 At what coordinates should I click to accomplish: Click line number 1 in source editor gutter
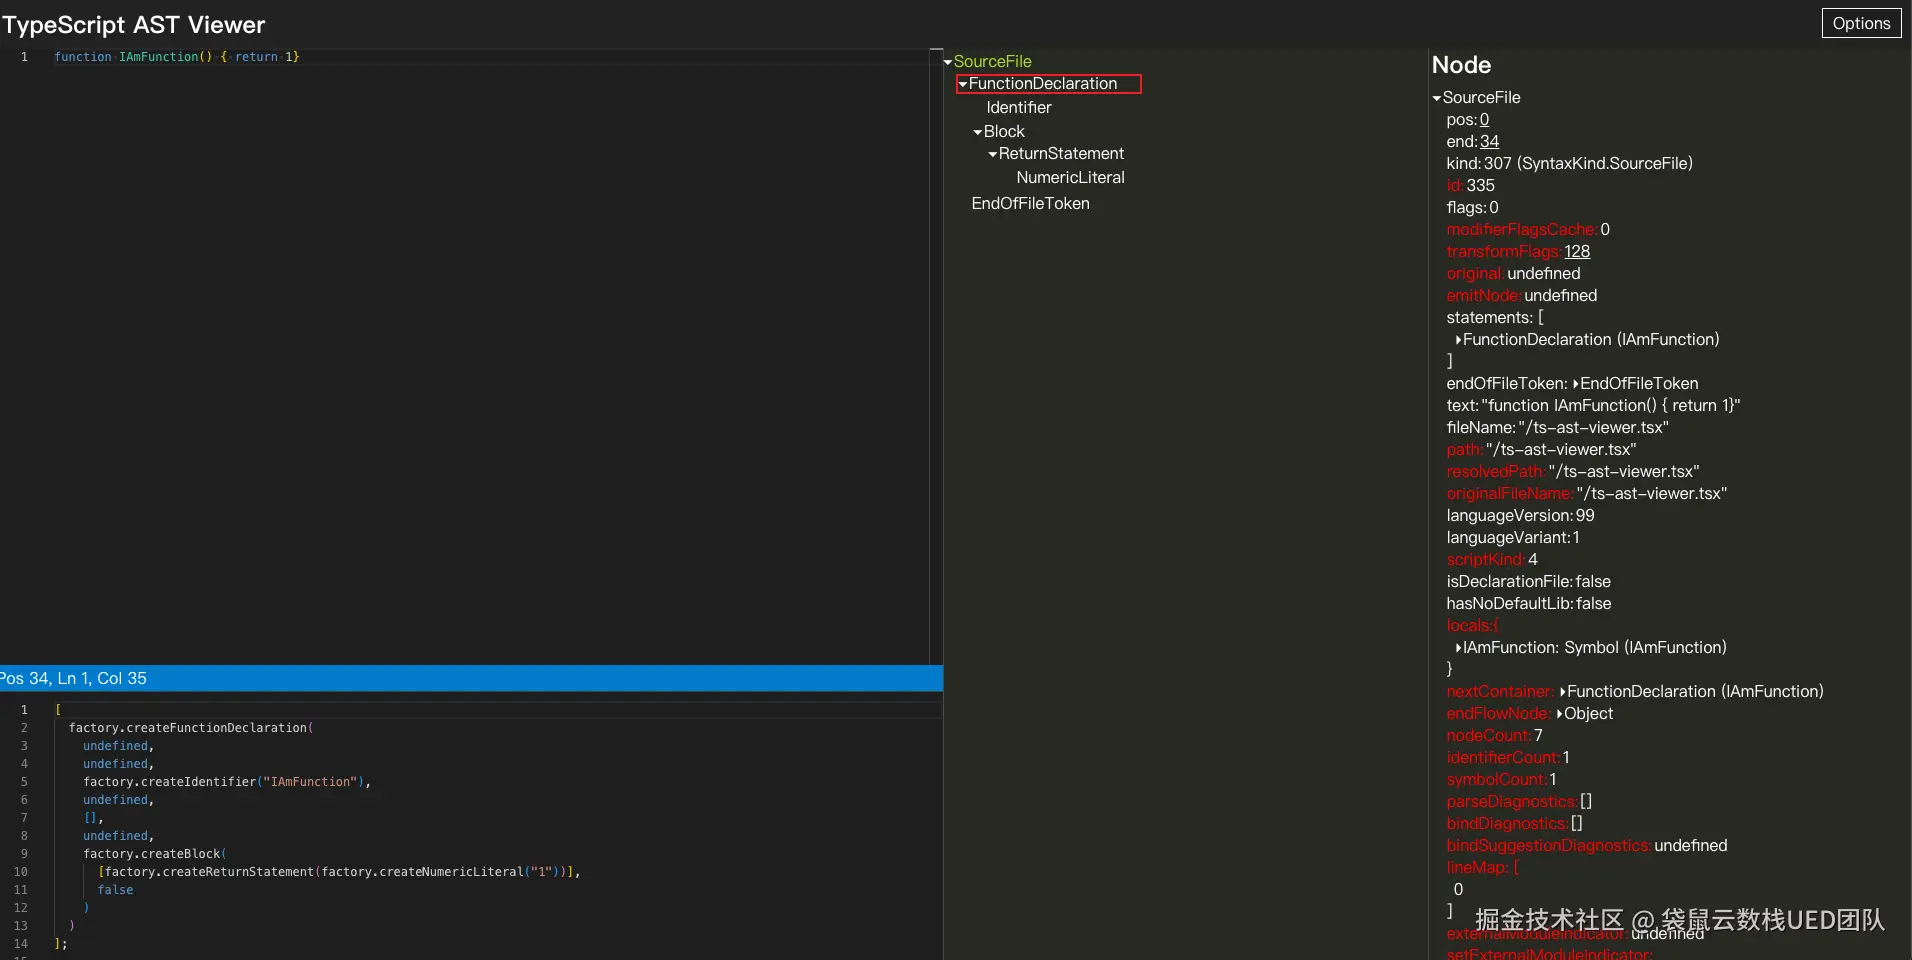click(x=24, y=57)
